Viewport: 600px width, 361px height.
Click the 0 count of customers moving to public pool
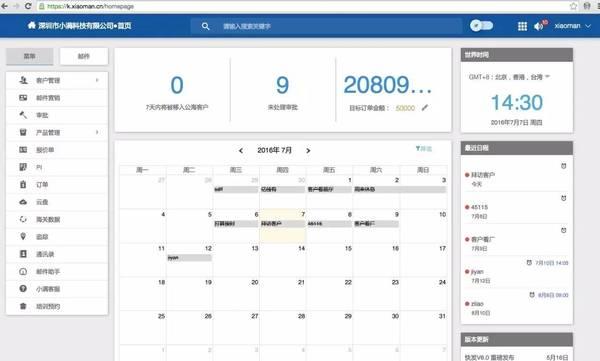tap(177, 85)
